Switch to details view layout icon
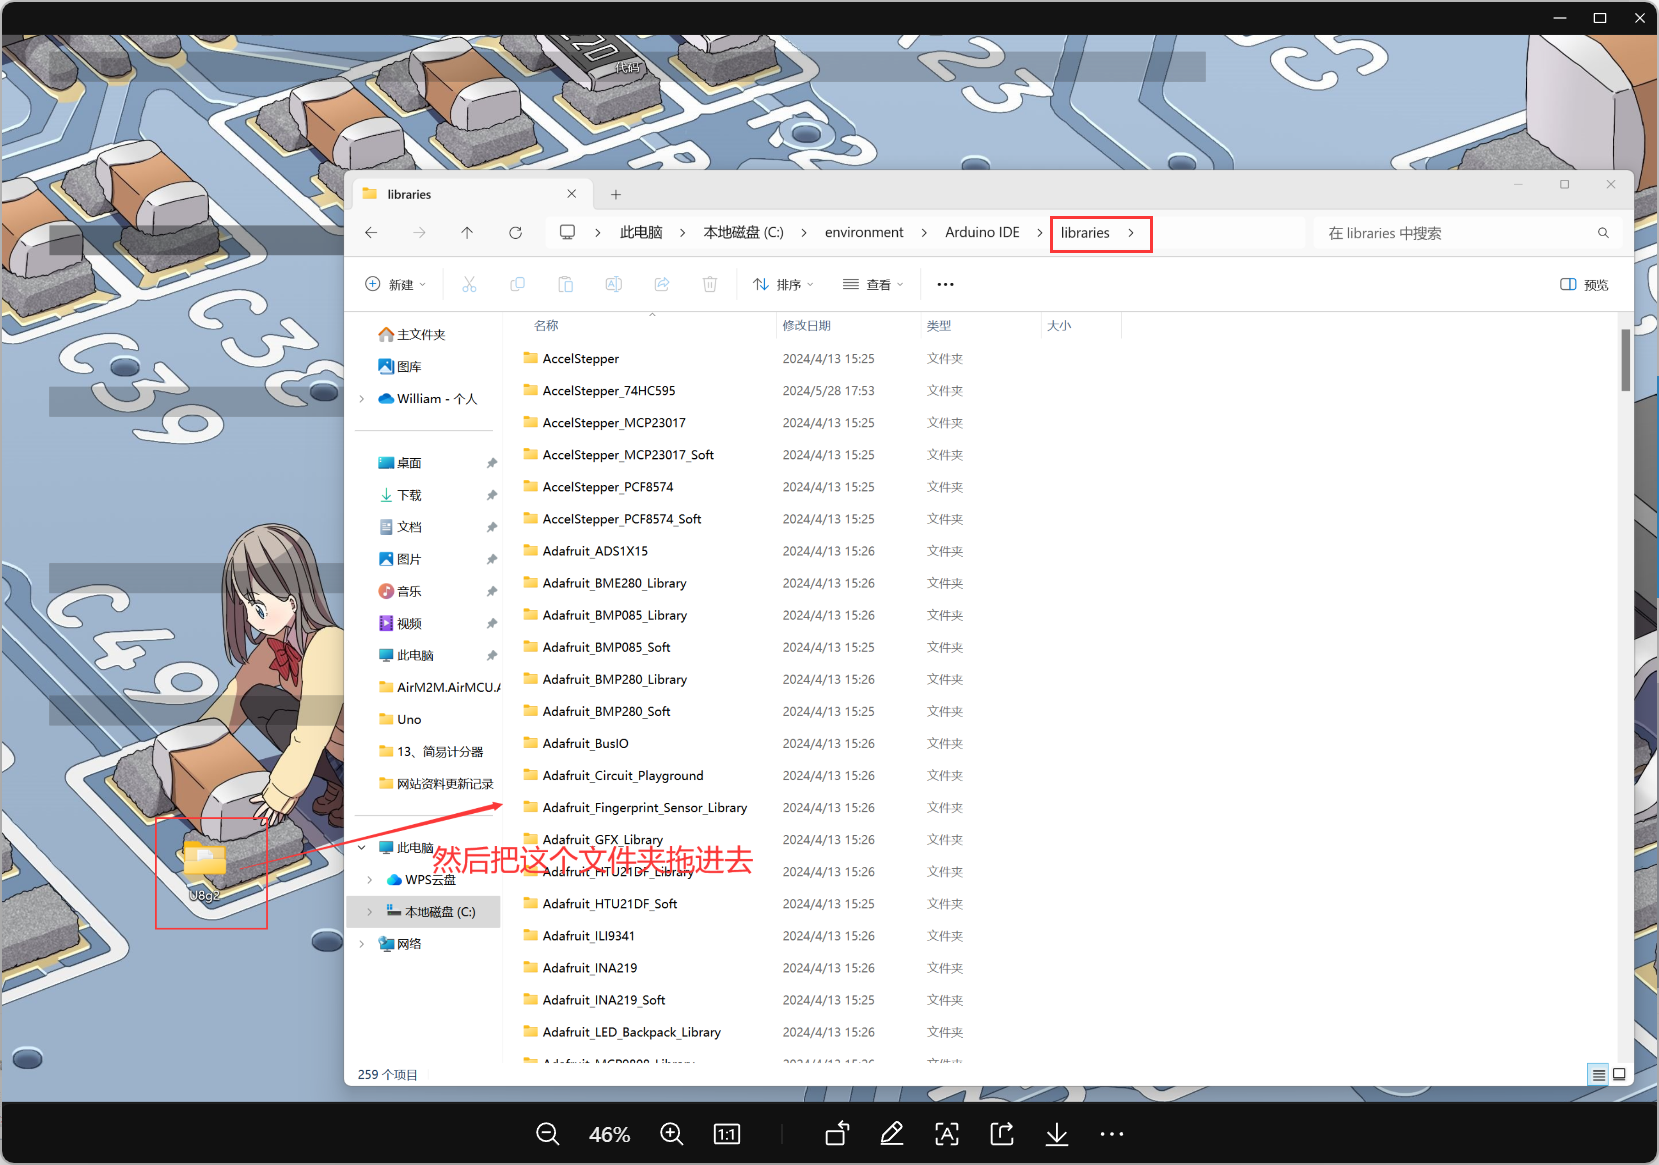The image size is (1659, 1165). click(1598, 1075)
